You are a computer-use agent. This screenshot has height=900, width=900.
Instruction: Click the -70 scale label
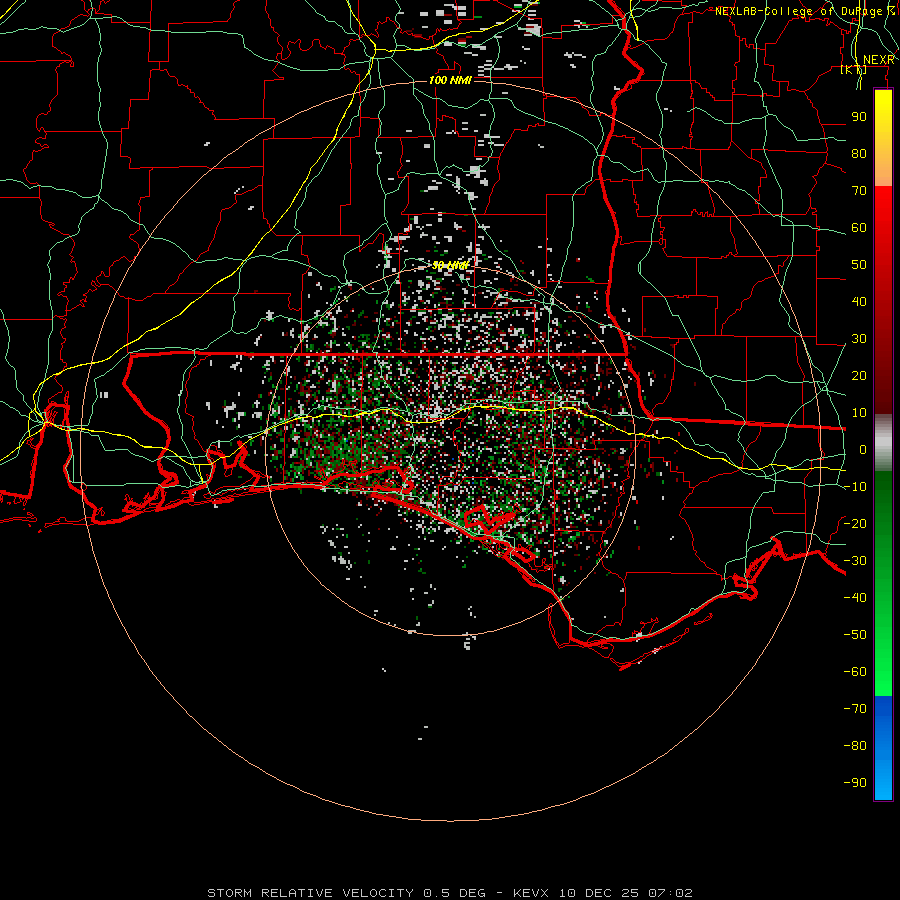(855, 709)
